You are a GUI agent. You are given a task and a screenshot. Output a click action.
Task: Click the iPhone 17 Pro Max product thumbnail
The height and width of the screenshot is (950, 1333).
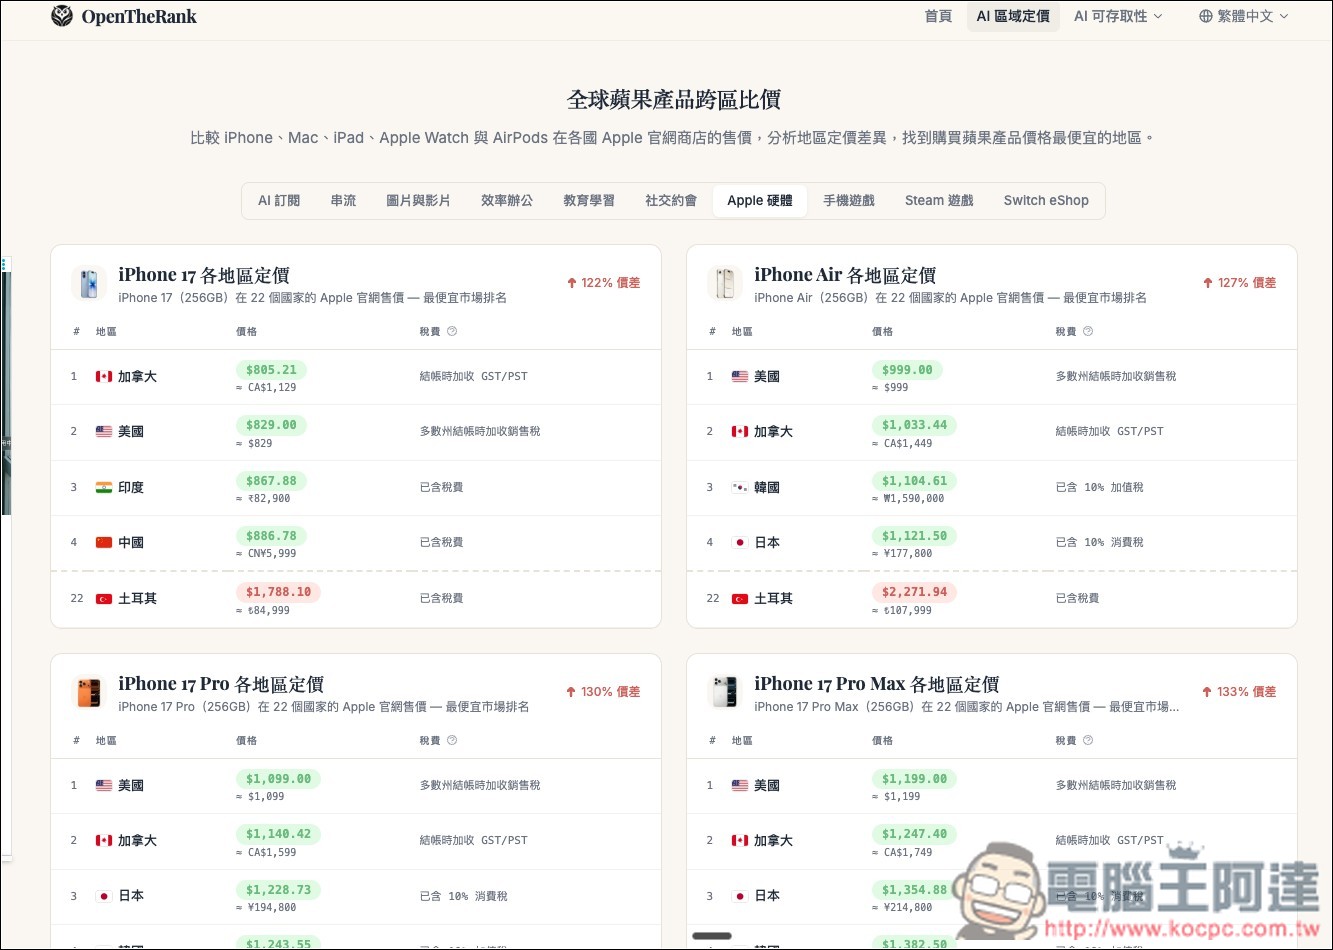click(724, 692)
